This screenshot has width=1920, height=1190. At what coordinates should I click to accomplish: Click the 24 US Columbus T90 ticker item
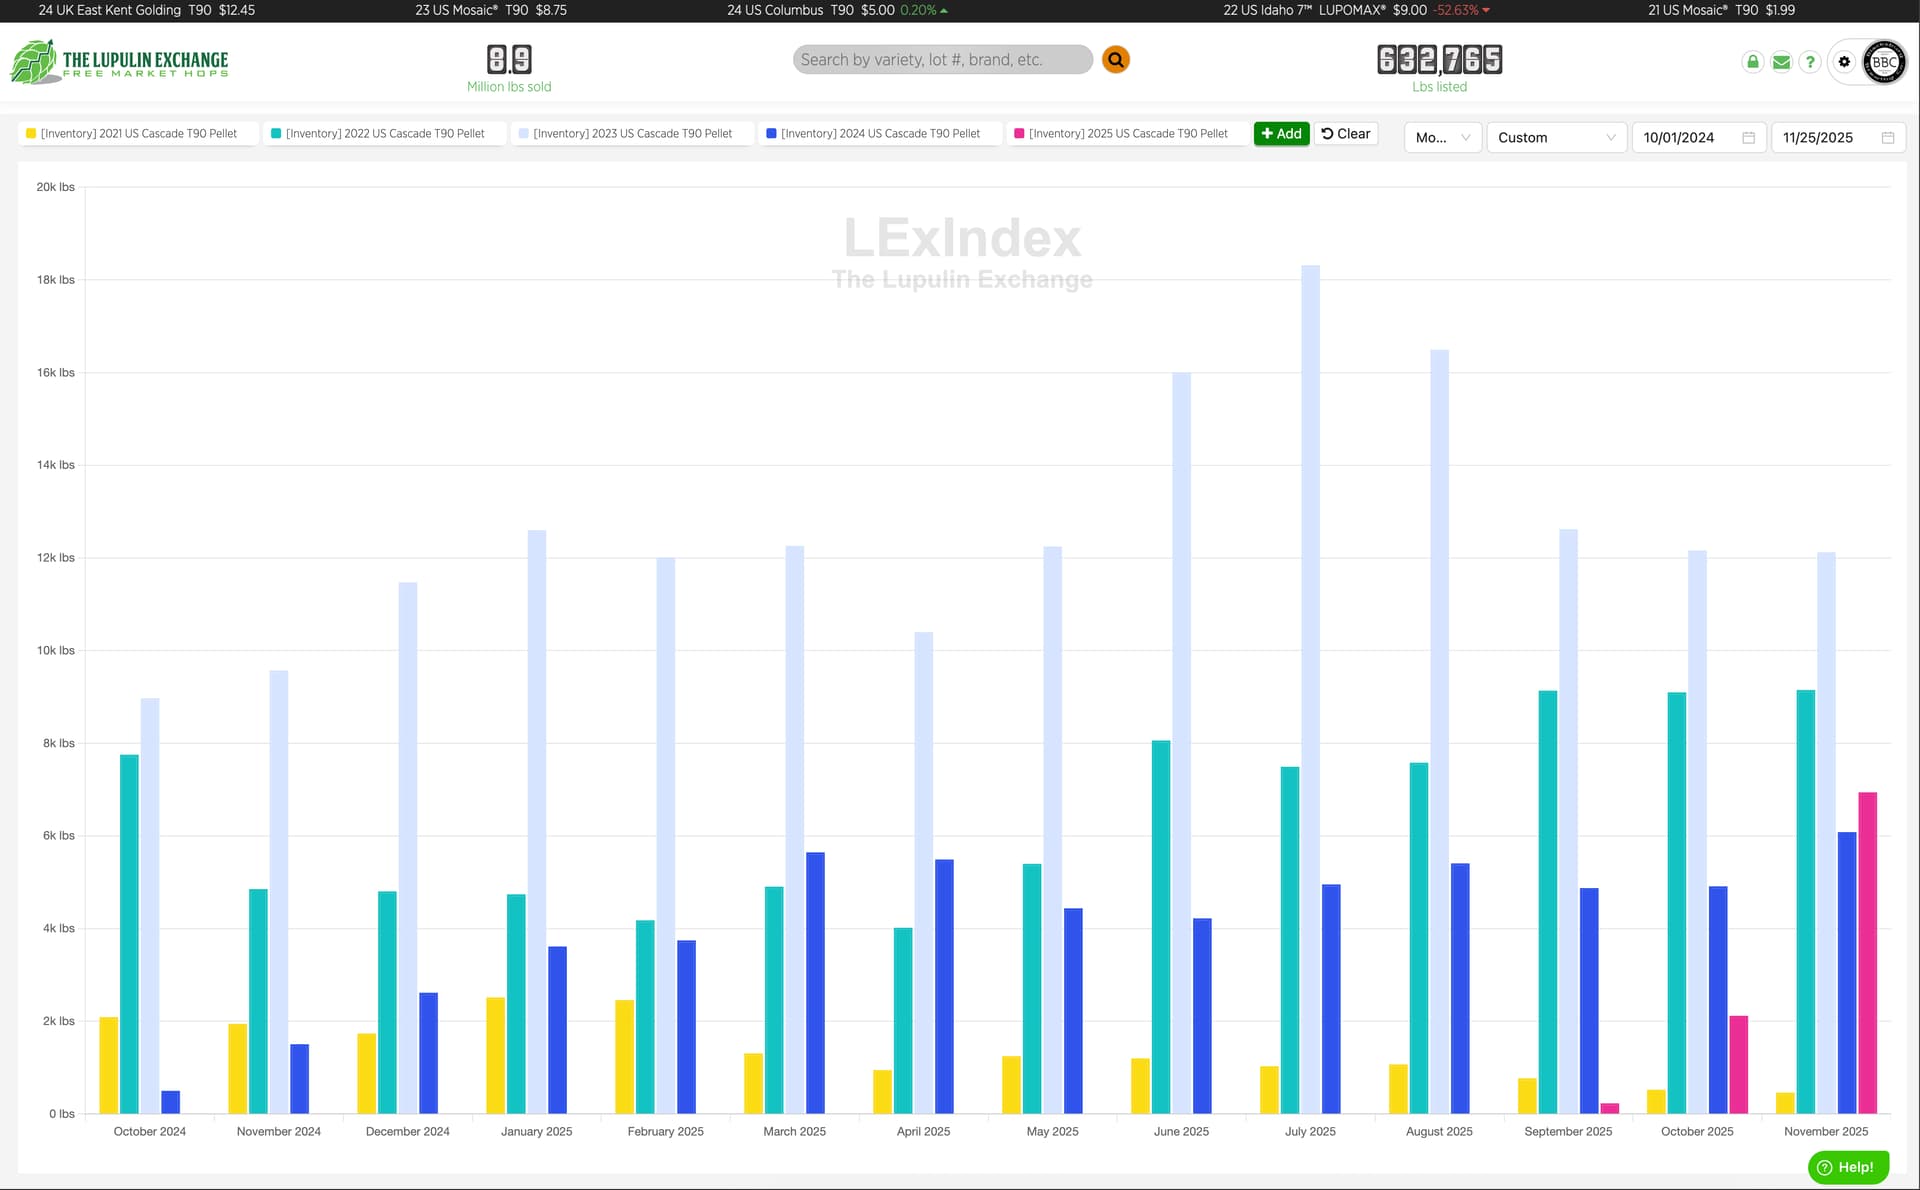click(x=836, y=10)
